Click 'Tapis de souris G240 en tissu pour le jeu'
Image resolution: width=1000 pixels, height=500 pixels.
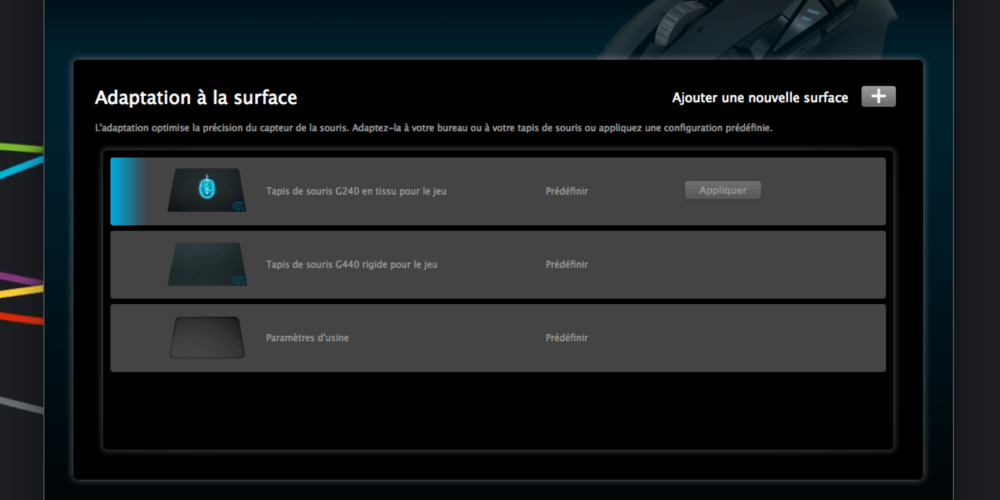tap(356, 191)
